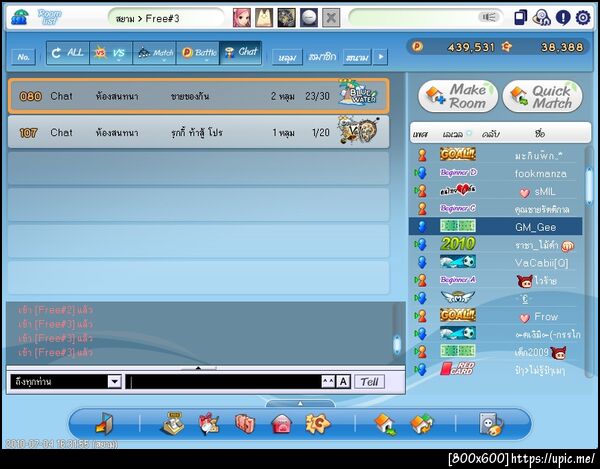Image resolution: width=600 pixels, height=469 pixels.
Task: Open the ^^ emoticon picker
Action: pos(328,381)
